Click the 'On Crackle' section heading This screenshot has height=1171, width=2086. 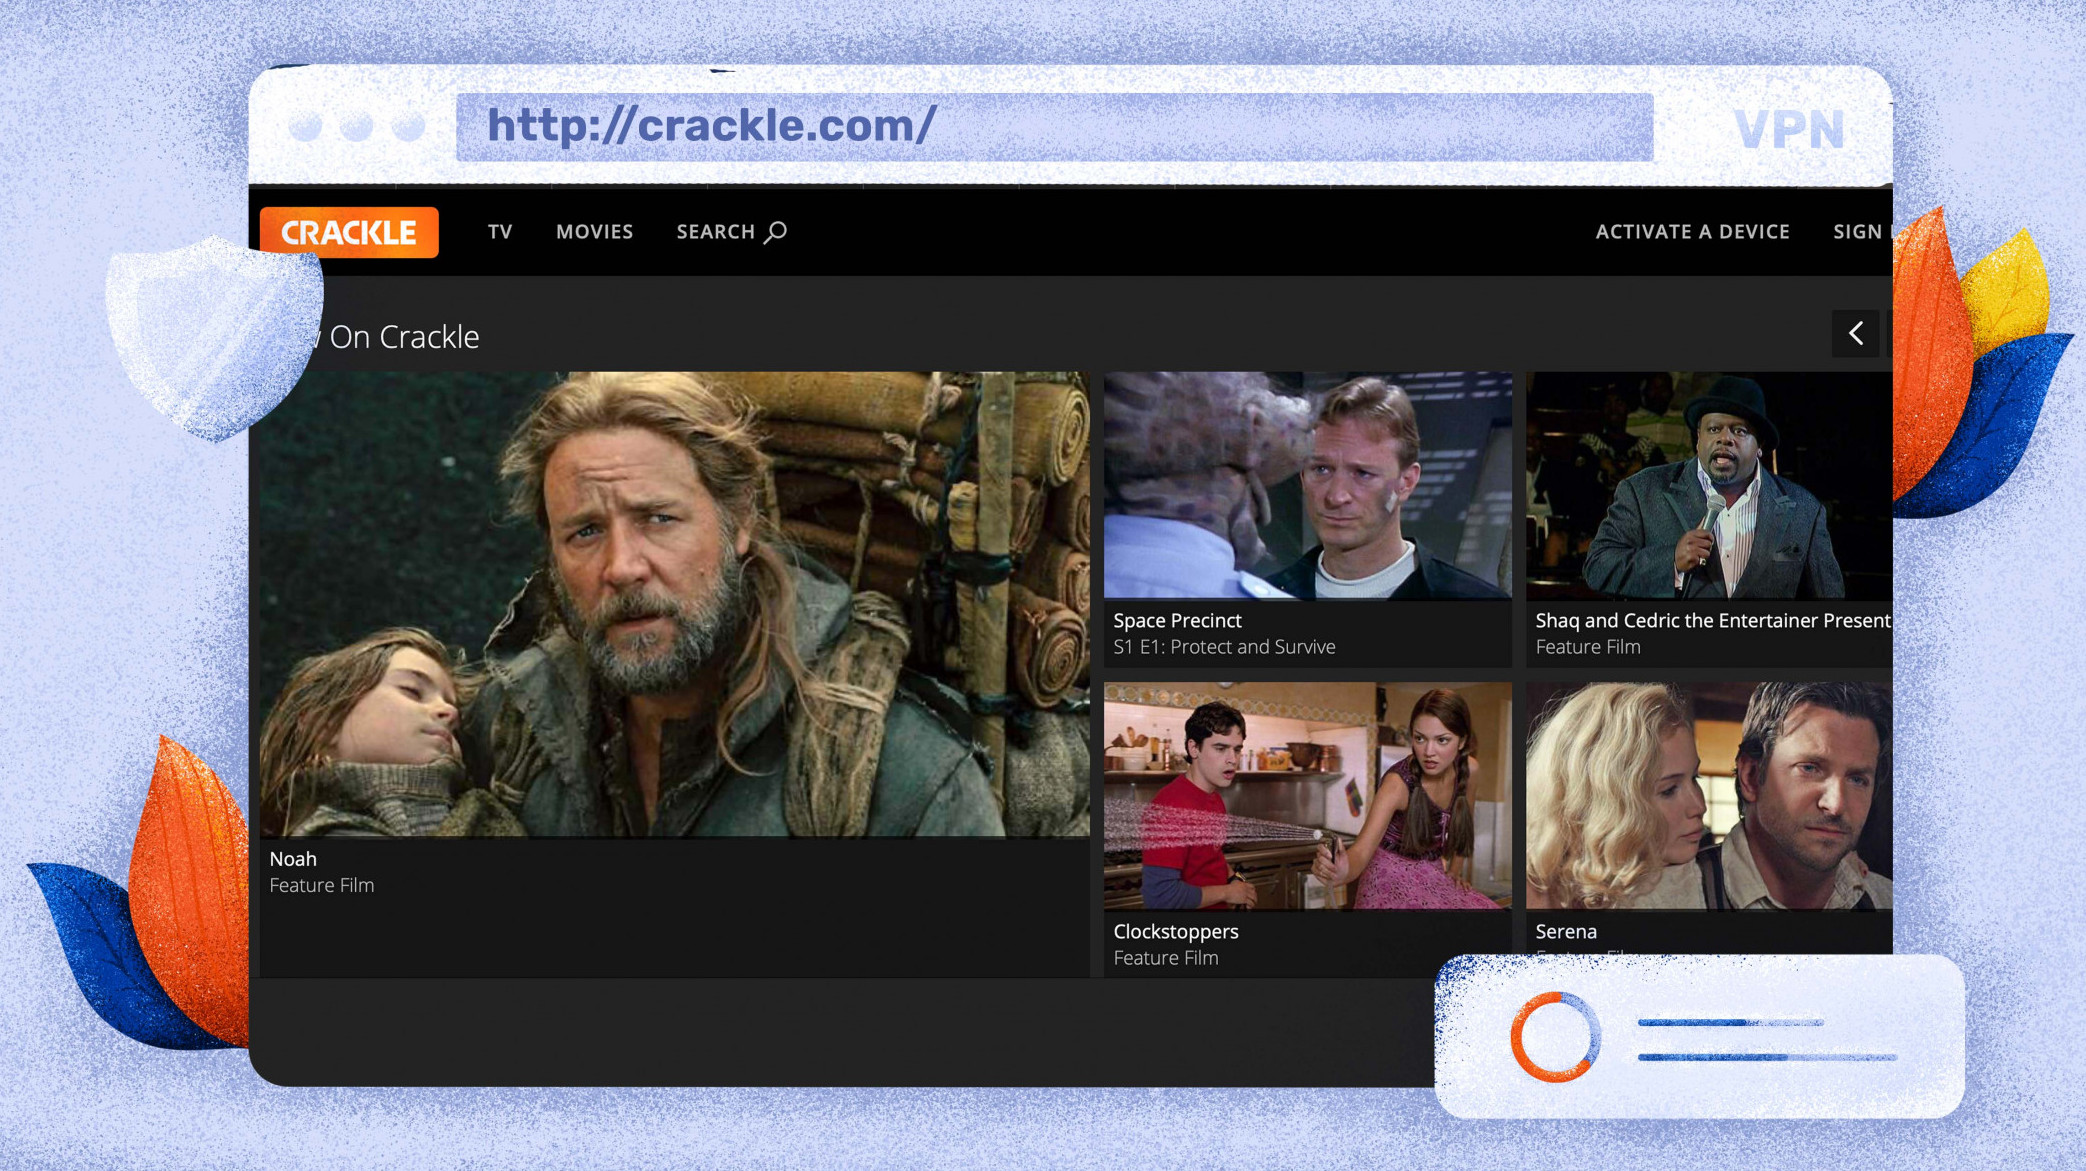pyautogui.click(x=404, y=337)
